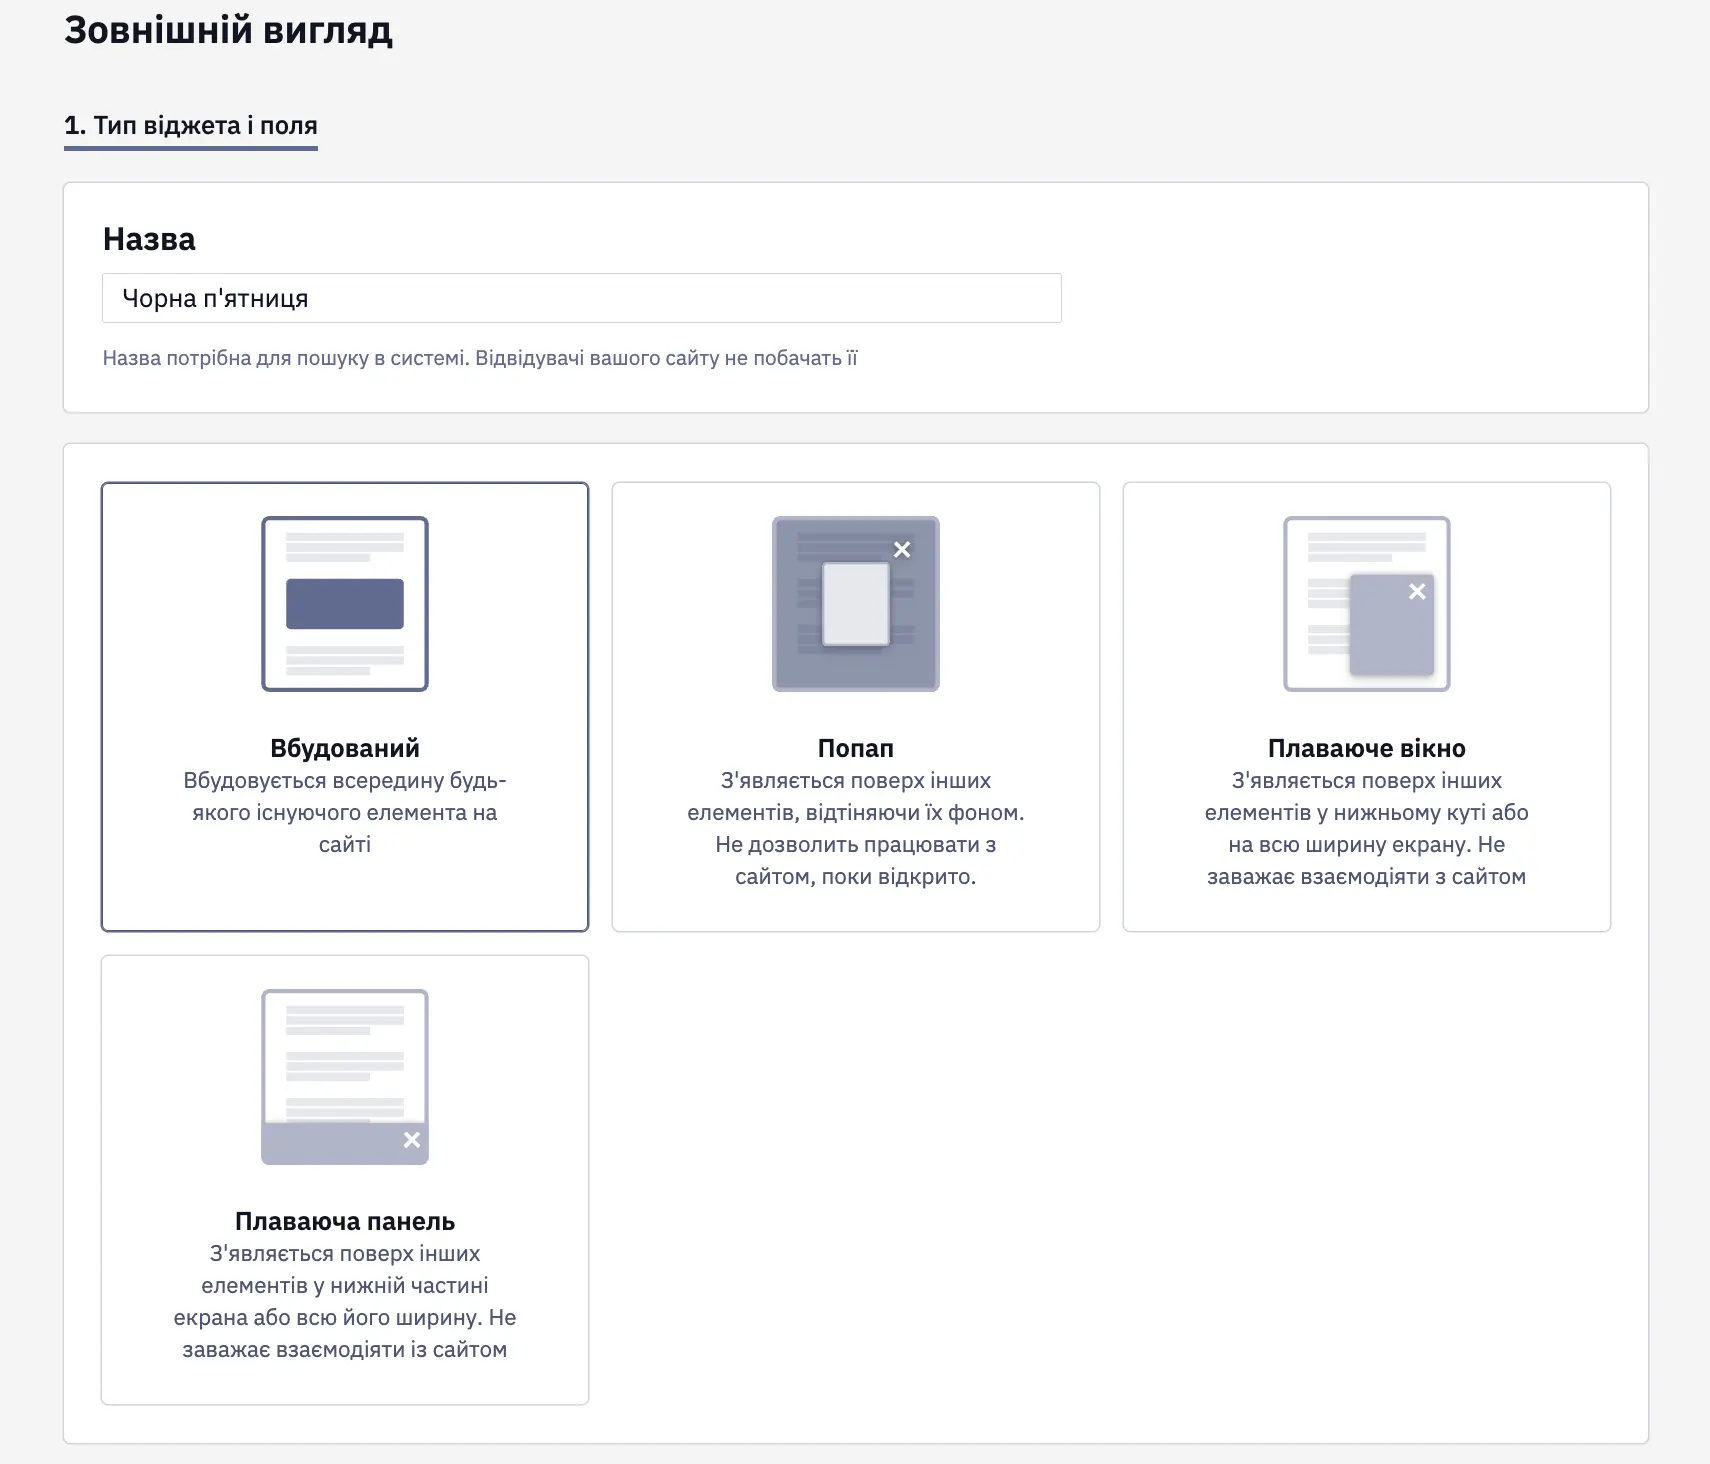This screenshot has width=1710, height=1464.
Task: Click the description 'у нижній частині екрана або всю його ширину'
Action: tap(345, 1301)
